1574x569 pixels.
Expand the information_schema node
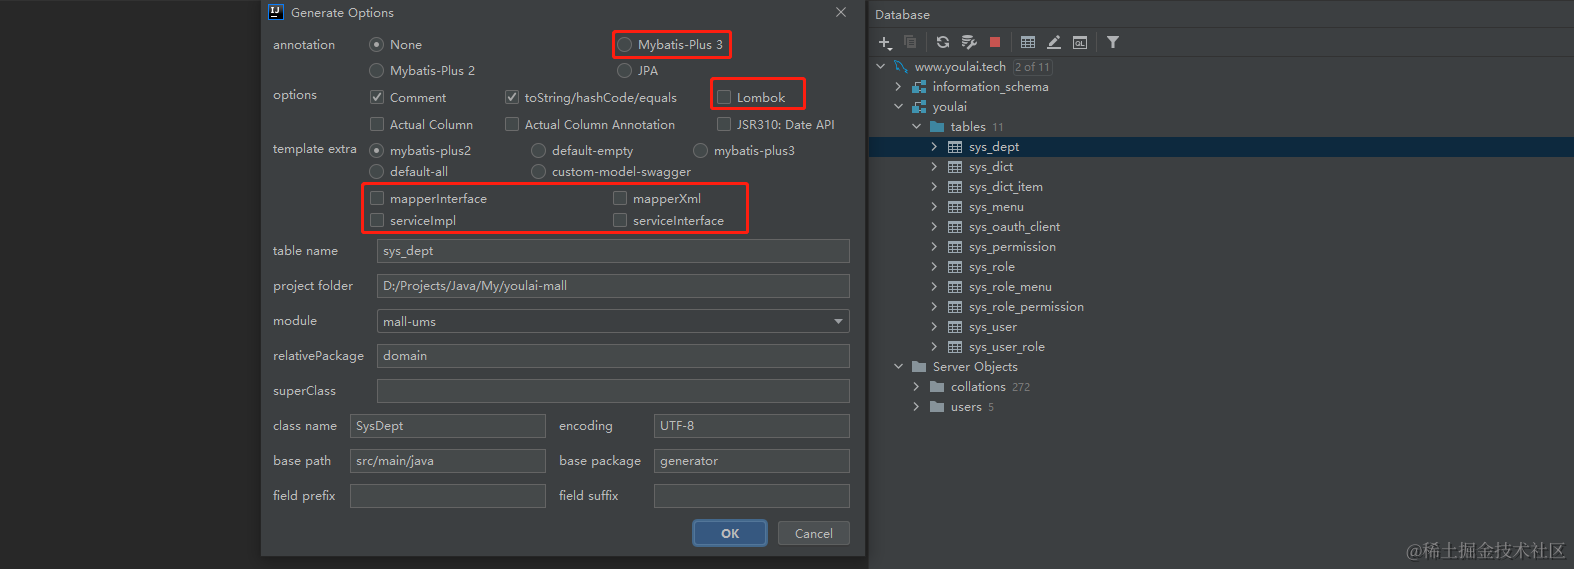[899, 87]
